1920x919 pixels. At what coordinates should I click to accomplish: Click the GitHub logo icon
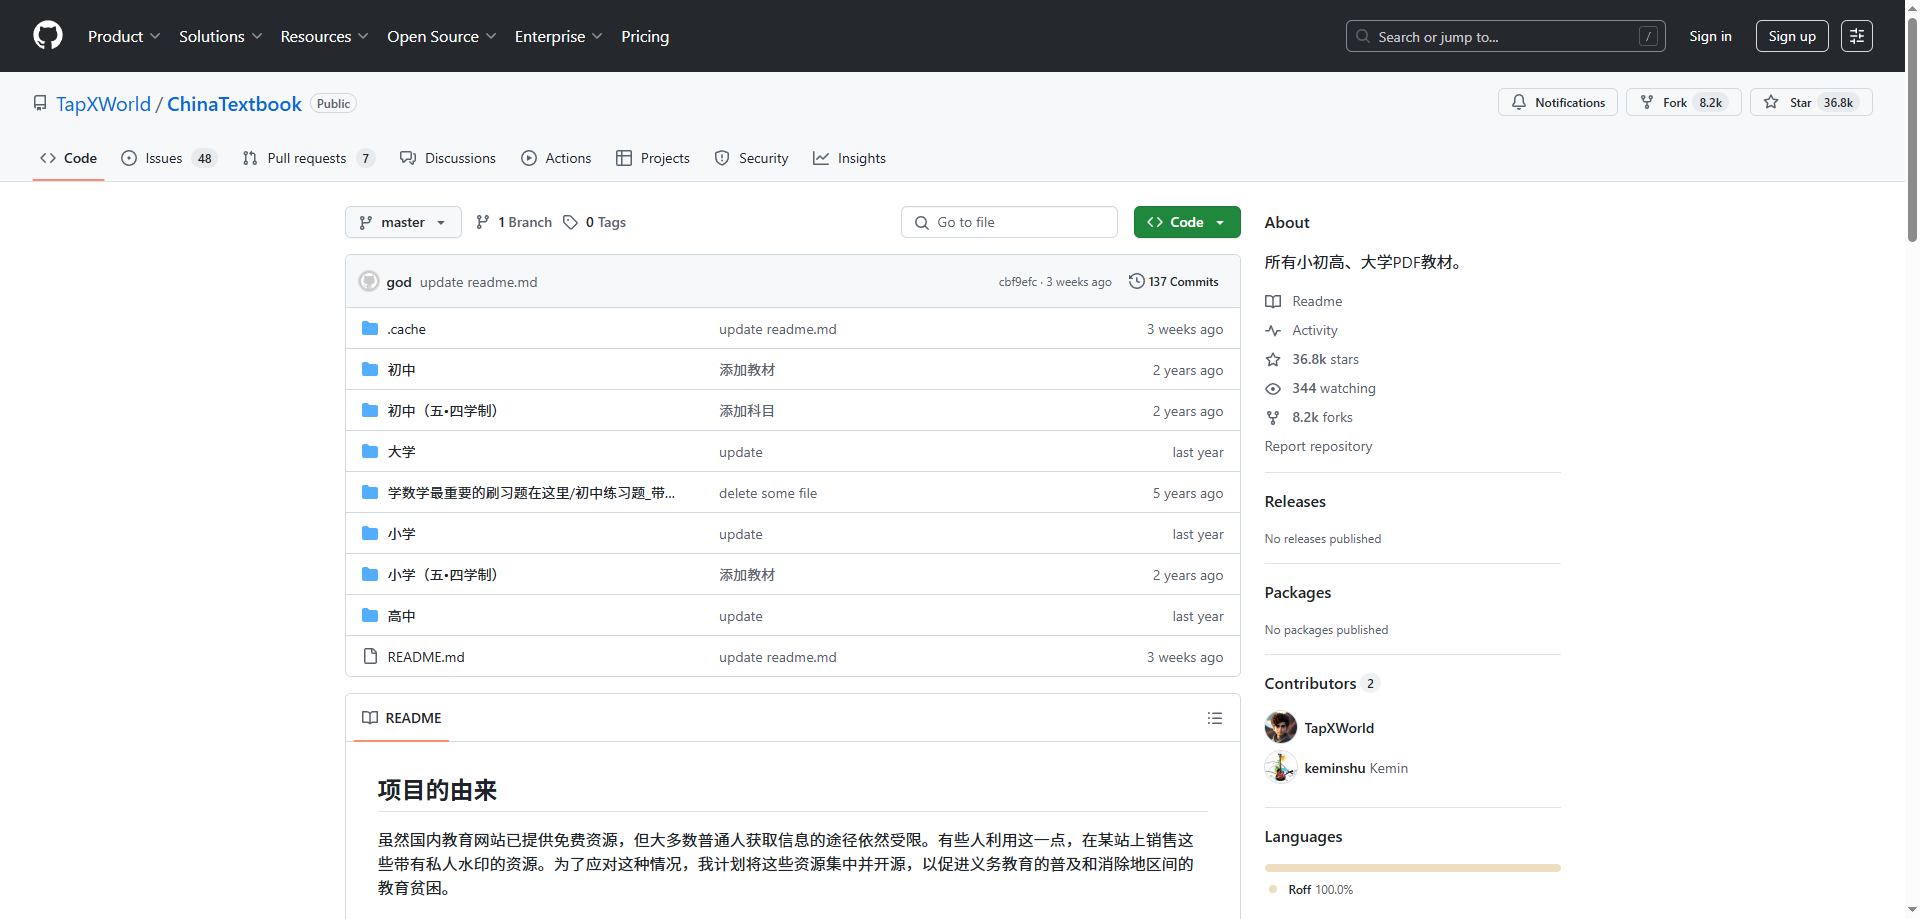point(48,36)
